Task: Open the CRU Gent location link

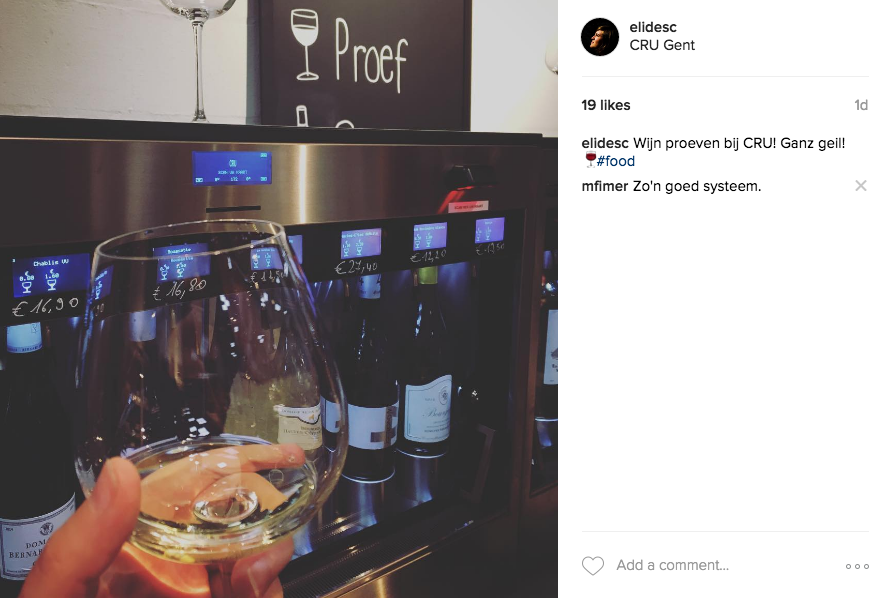Action: tap(662, 45)
